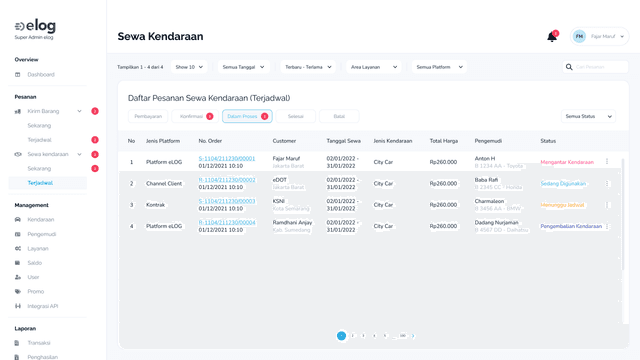Screen dimensions: 640x360
Task: Click the User icon in sidebar
Action: (18, 277)
